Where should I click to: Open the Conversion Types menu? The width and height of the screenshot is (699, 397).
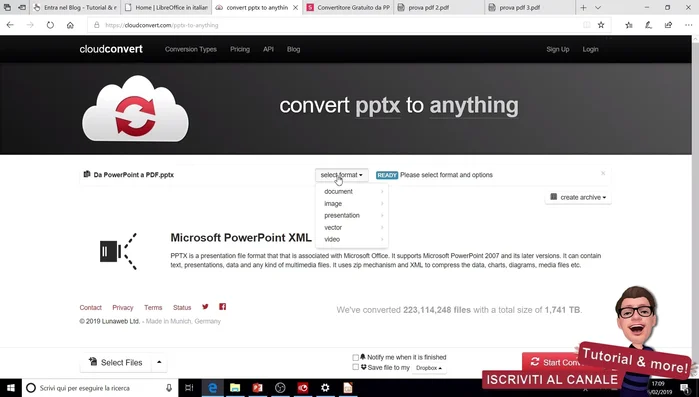191,49
